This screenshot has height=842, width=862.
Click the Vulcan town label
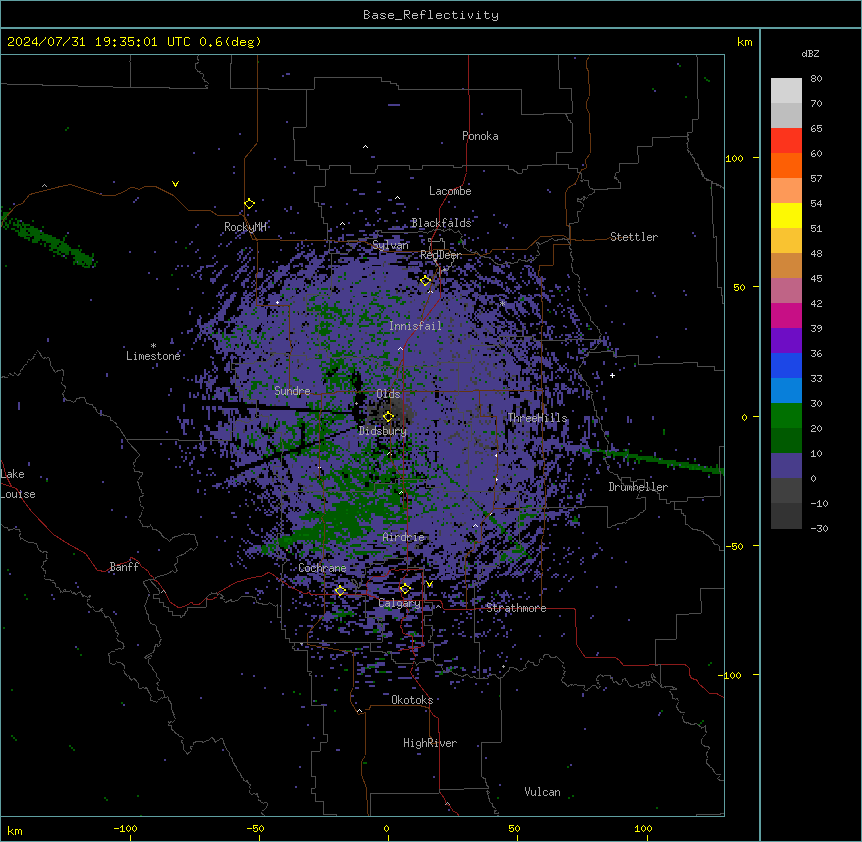click(542, 792)
